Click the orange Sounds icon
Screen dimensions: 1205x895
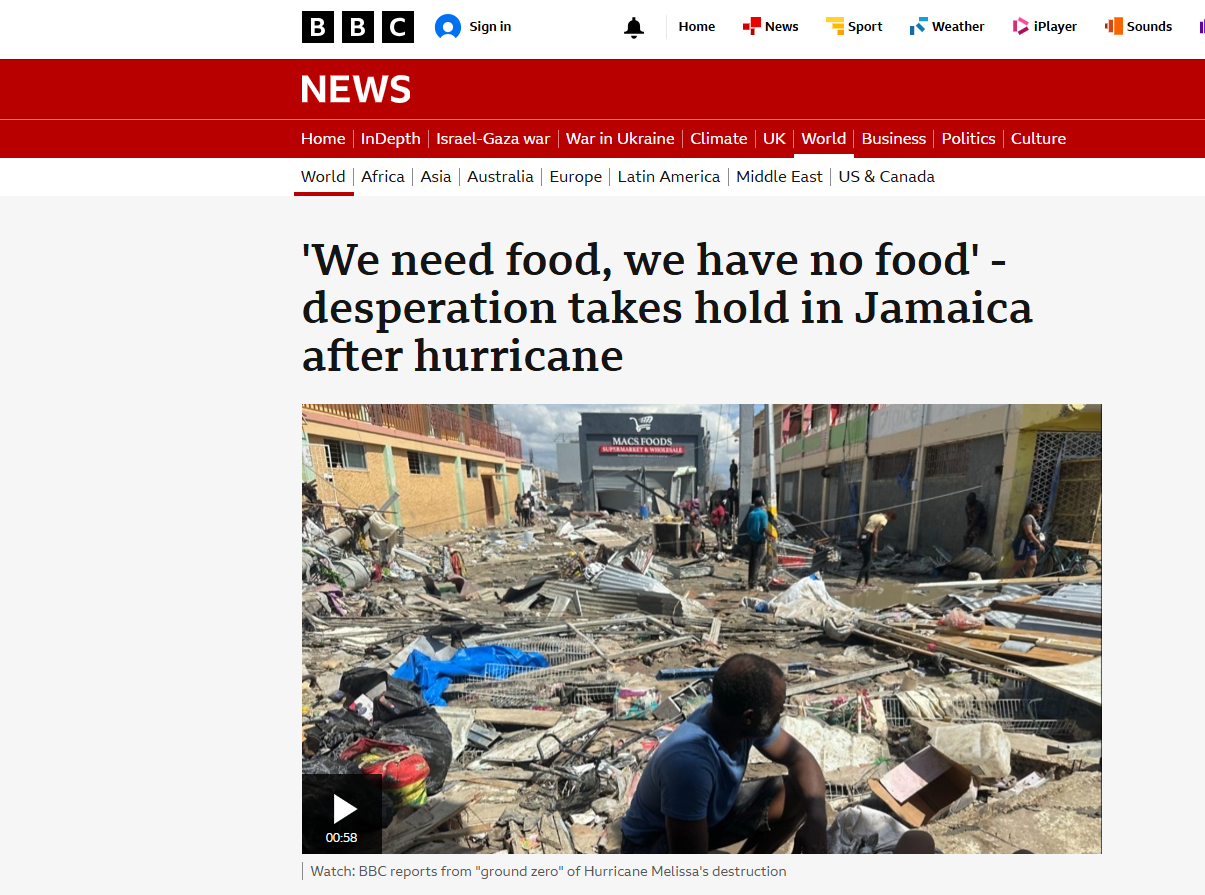pos(1114,26)
